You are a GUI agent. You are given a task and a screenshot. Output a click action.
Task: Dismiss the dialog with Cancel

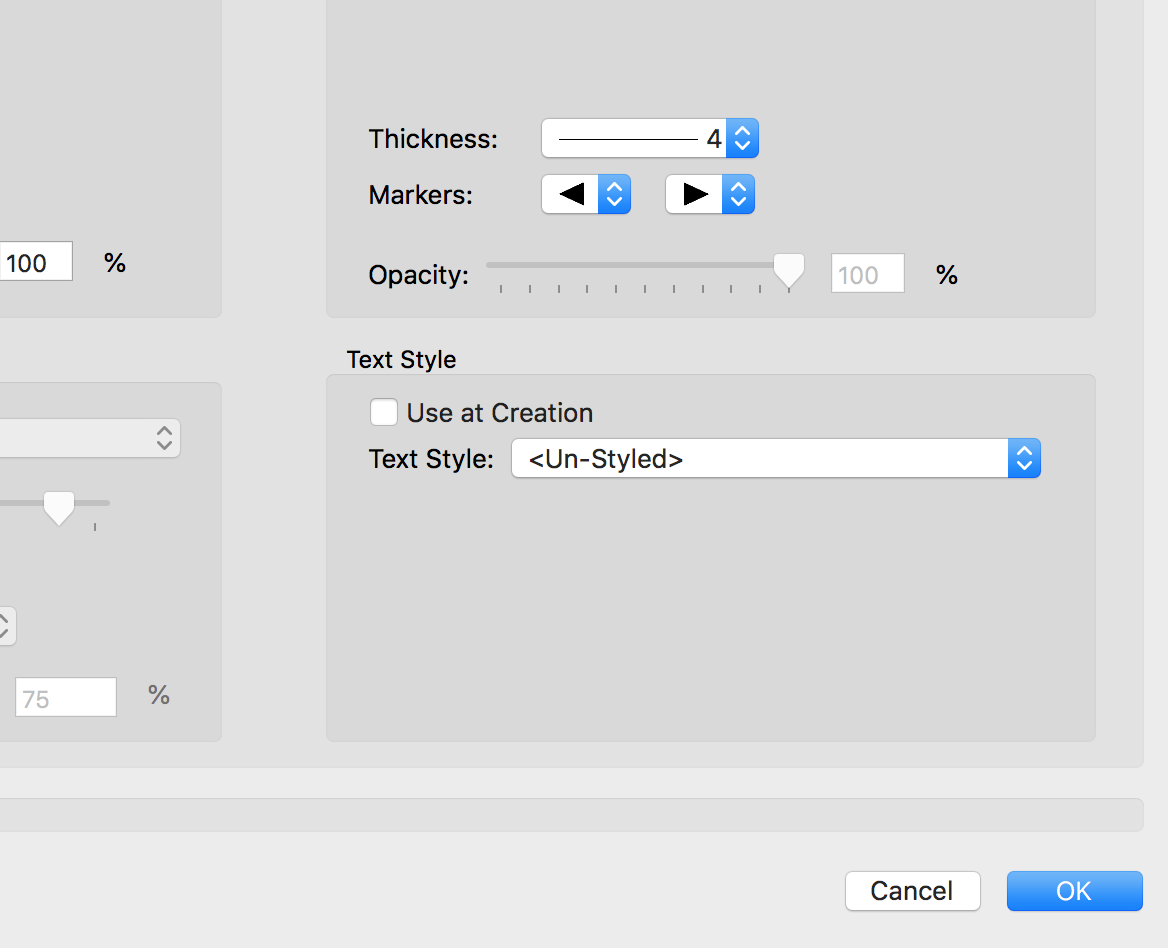pyautogui.click(x=911, y=890)
